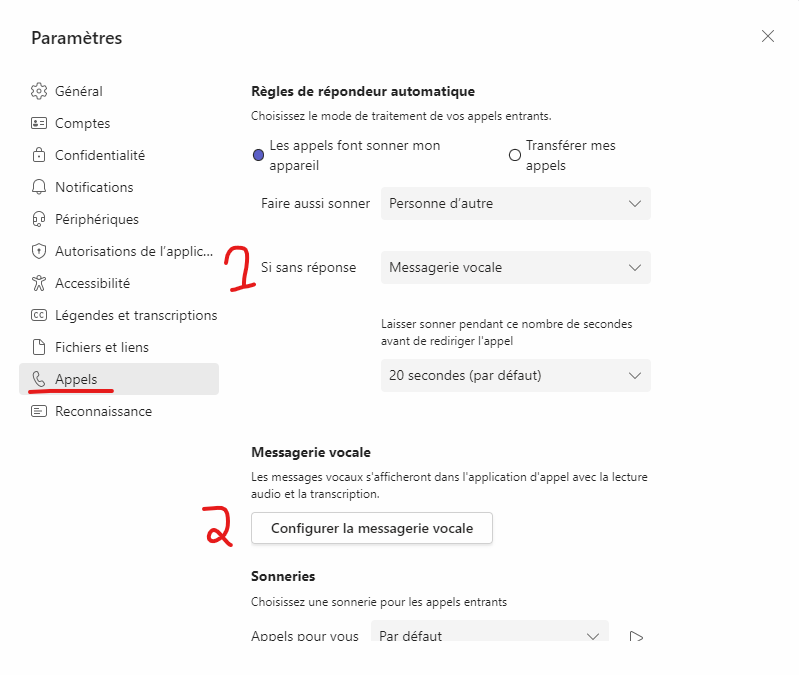Open the 'Appels pour vous' ringtone dropdown

[x=489, y=635]
